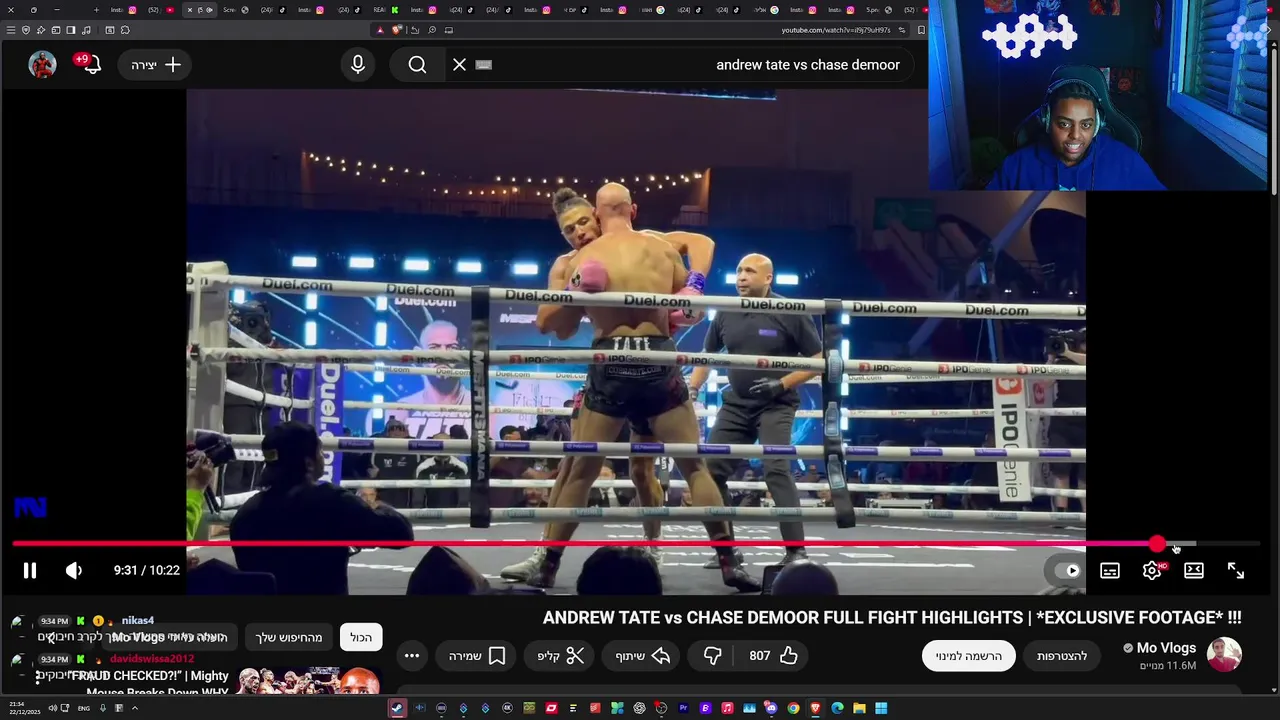Open Brave rewards triangle icon
1280x720 pixels.
[380, 30]
